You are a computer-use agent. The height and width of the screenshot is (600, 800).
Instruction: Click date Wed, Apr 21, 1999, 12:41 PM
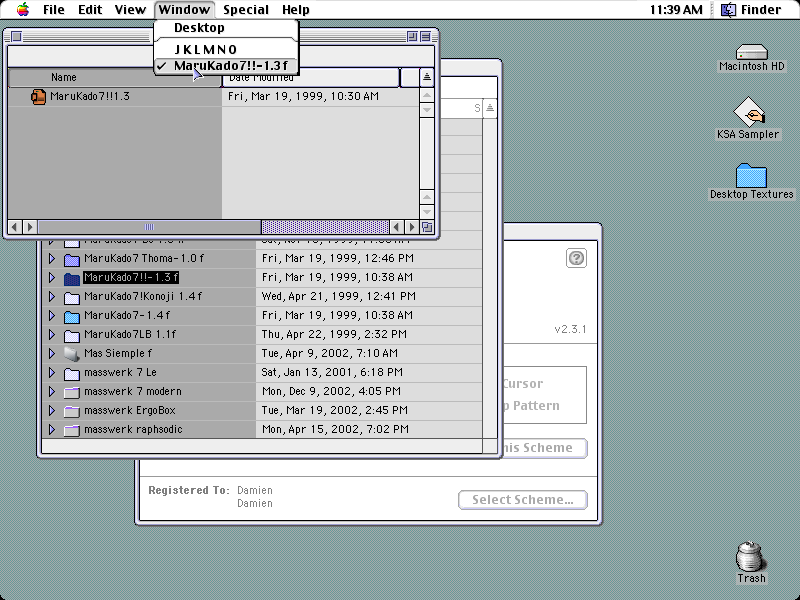(338, 296)
